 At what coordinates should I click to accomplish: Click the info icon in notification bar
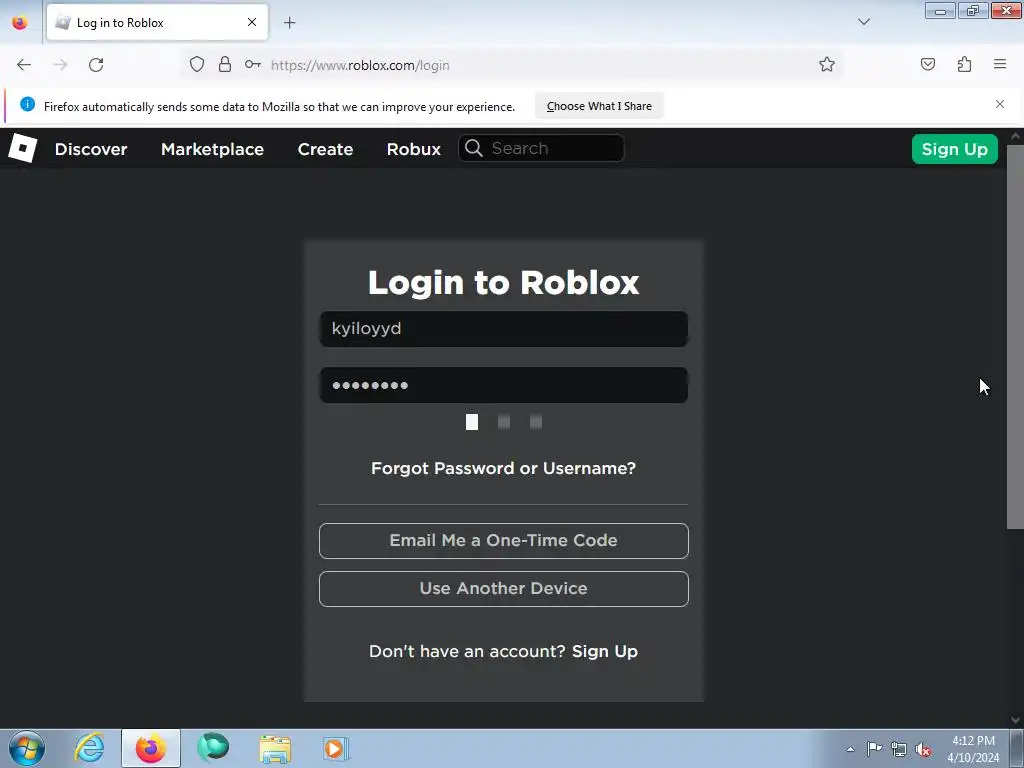[27, 104]
